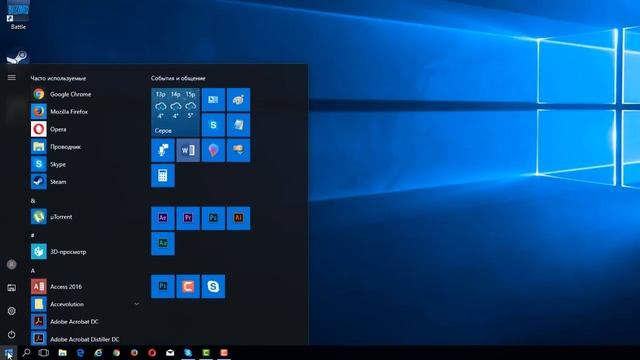Open Firefox from the taskbar

(134, 353)
